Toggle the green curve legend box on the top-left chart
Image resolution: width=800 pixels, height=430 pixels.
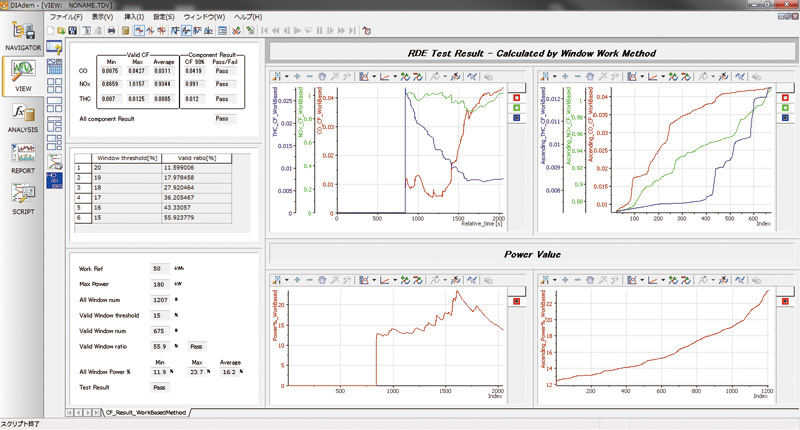tap(515, 110)
